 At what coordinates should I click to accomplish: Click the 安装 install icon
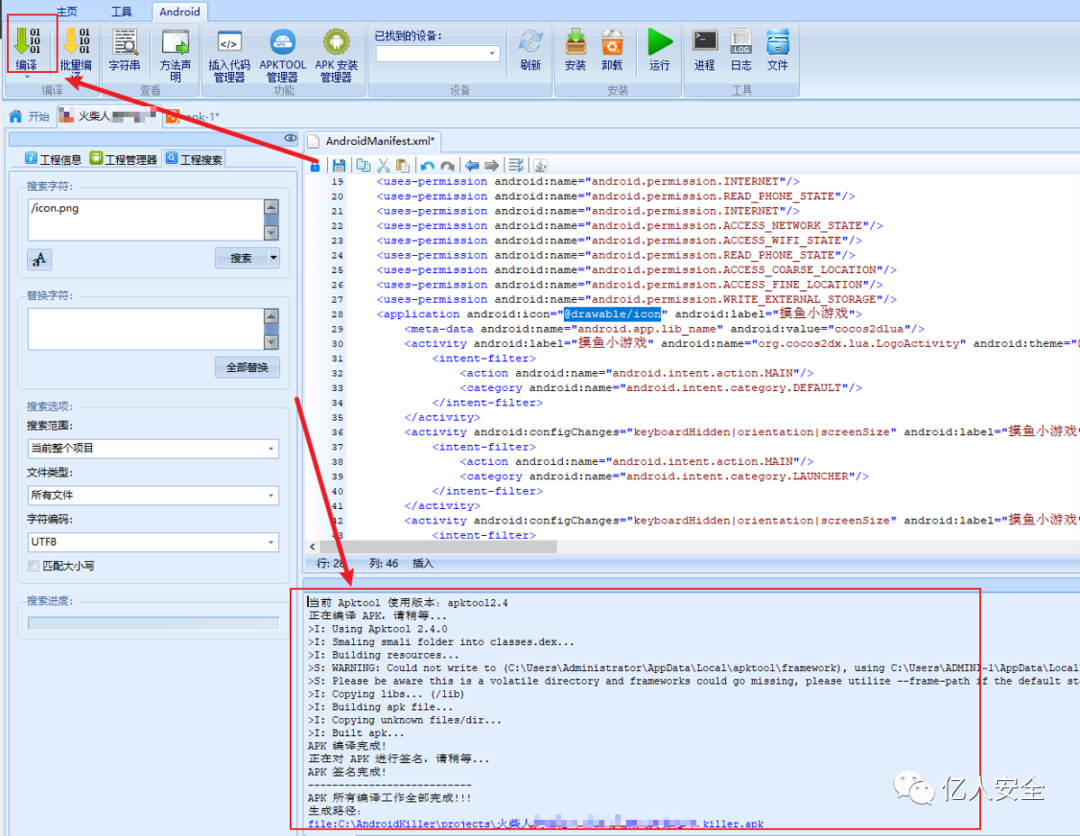coord(575,49)
